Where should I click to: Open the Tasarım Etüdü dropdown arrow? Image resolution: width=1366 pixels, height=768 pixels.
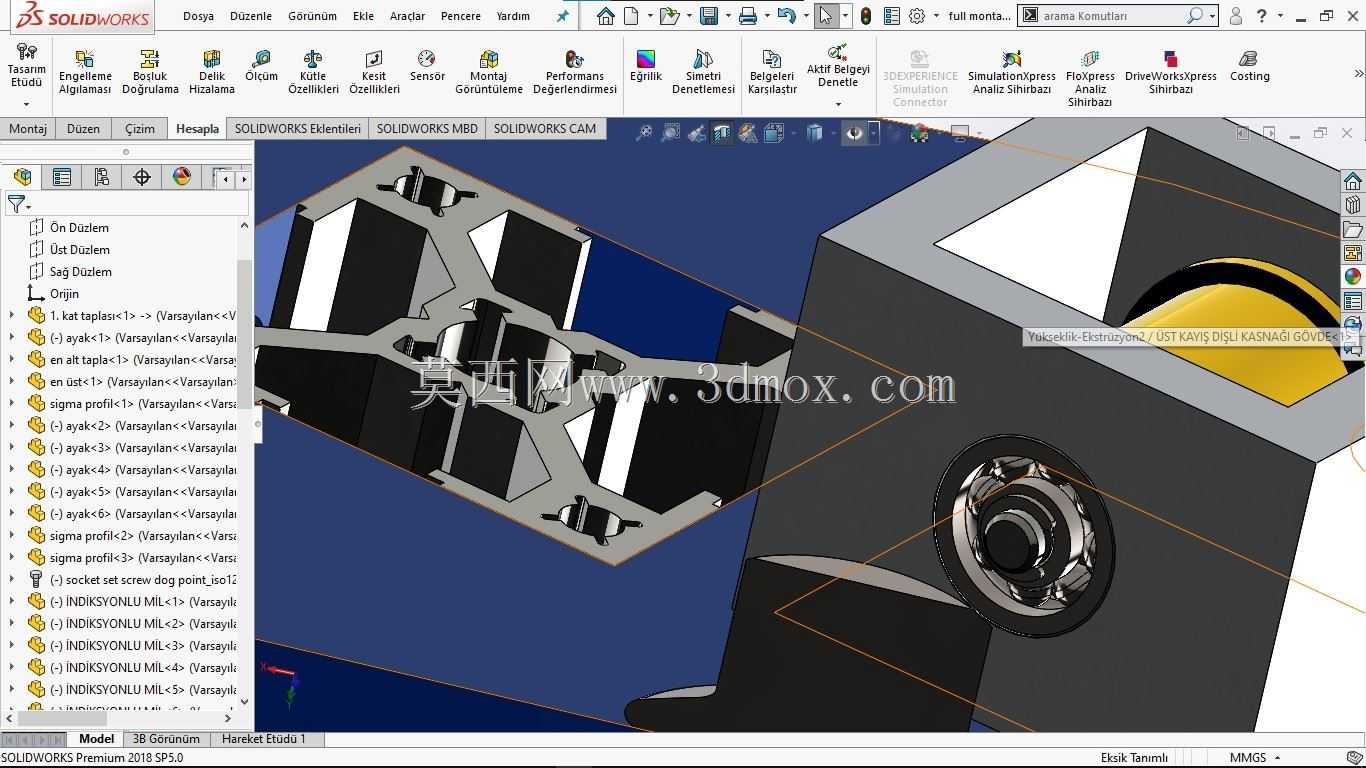27,104
